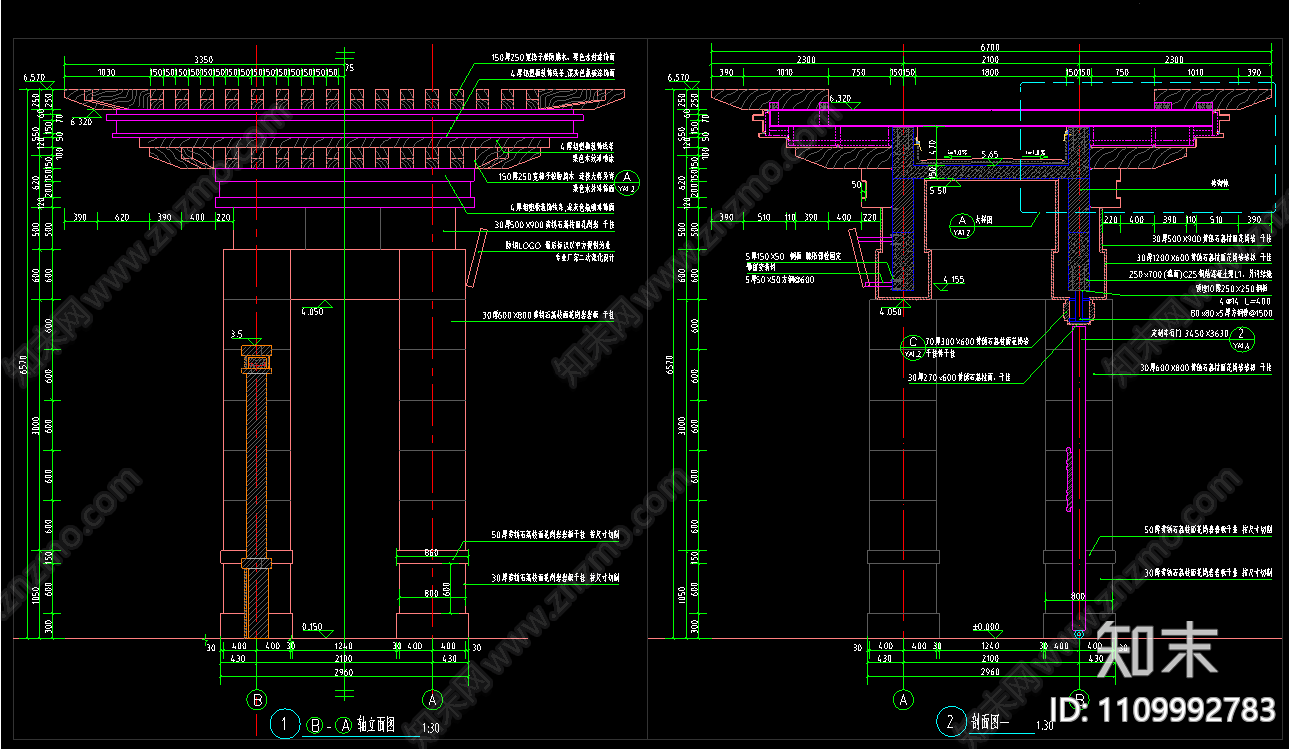Viewport: 1289px width, 749px height.
Task: Pick the 6.570 elevation mark in elevation drawing
Action: pos(35,78)
